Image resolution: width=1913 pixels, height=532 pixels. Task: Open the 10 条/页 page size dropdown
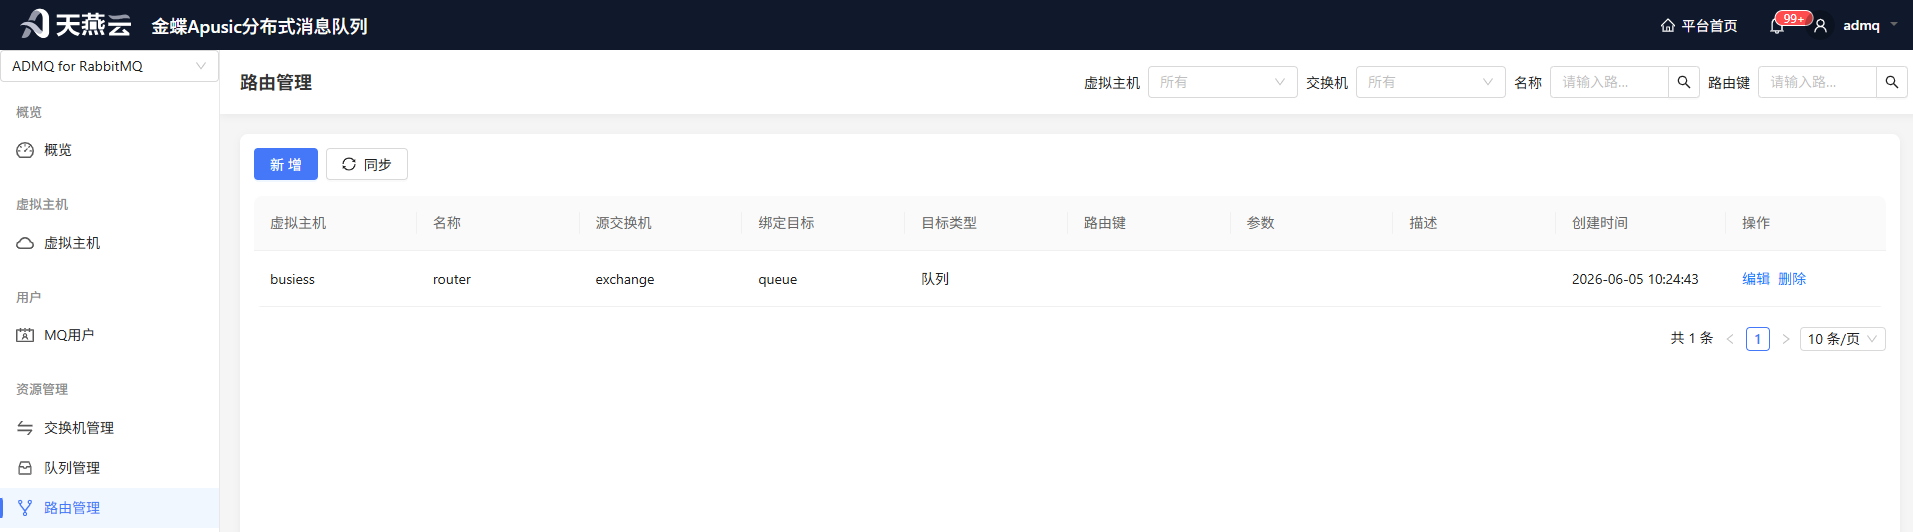(1843, 339)
